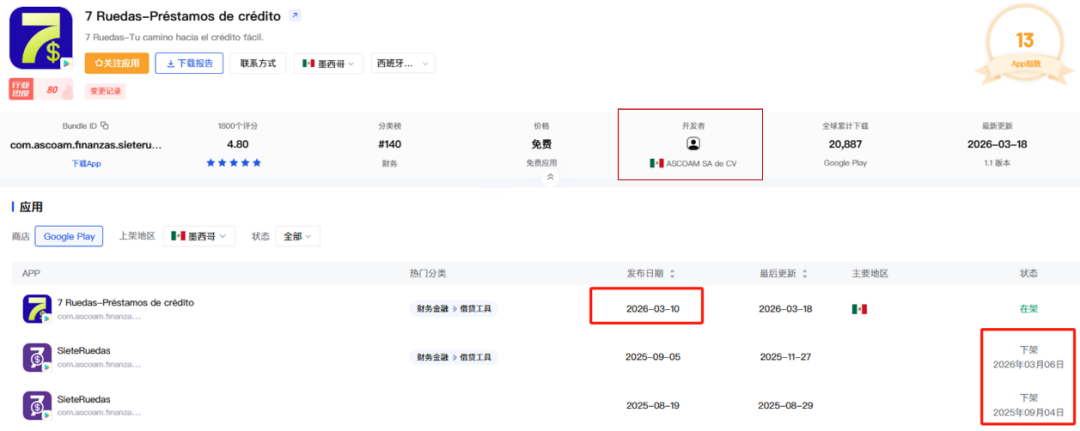Click the 行业热度 80 flame badge
This screenshot has height=431, width=1080.
[x=41, y=89]
